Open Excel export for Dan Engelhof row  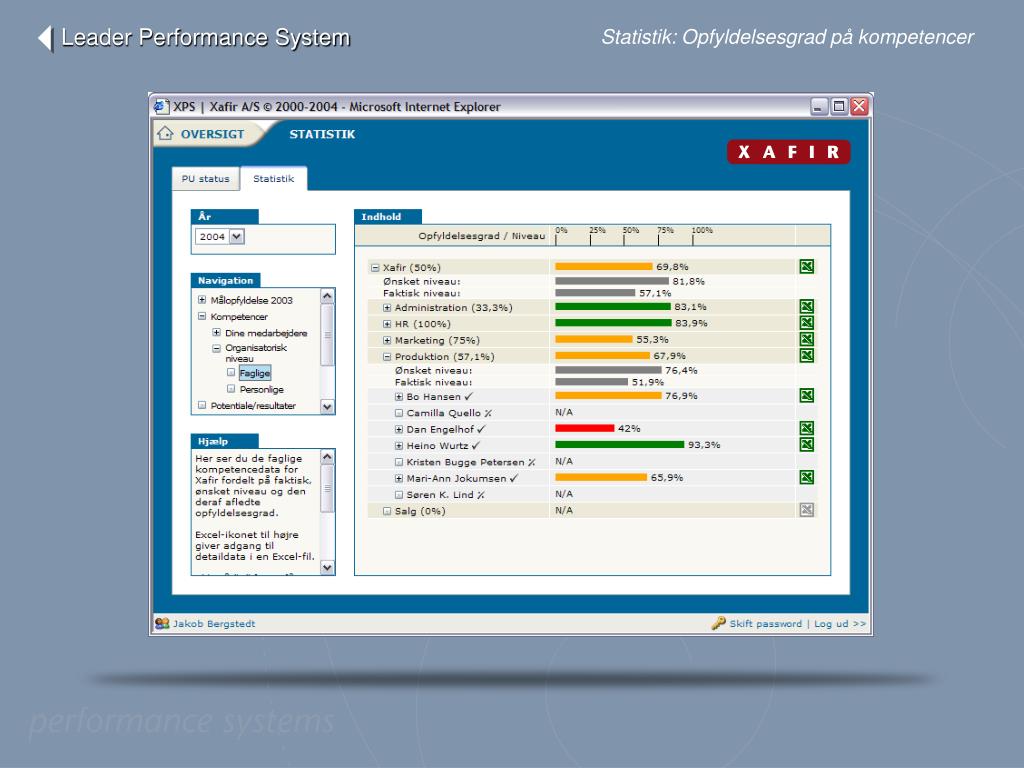(x=807, y=428)
